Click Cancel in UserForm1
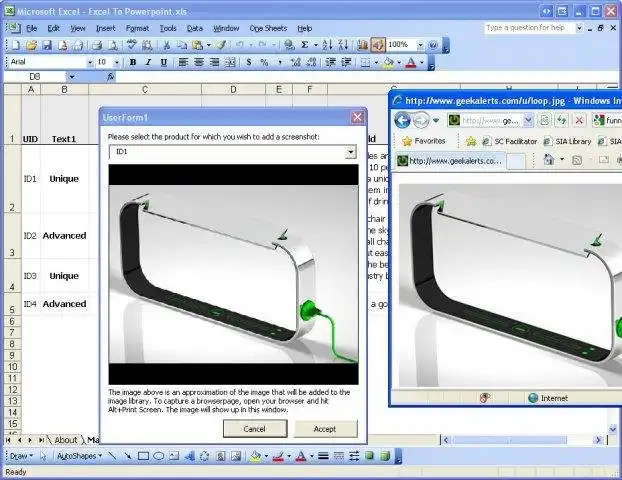The height and width of the screenshot is (480, 622). [x=255, y=429]
